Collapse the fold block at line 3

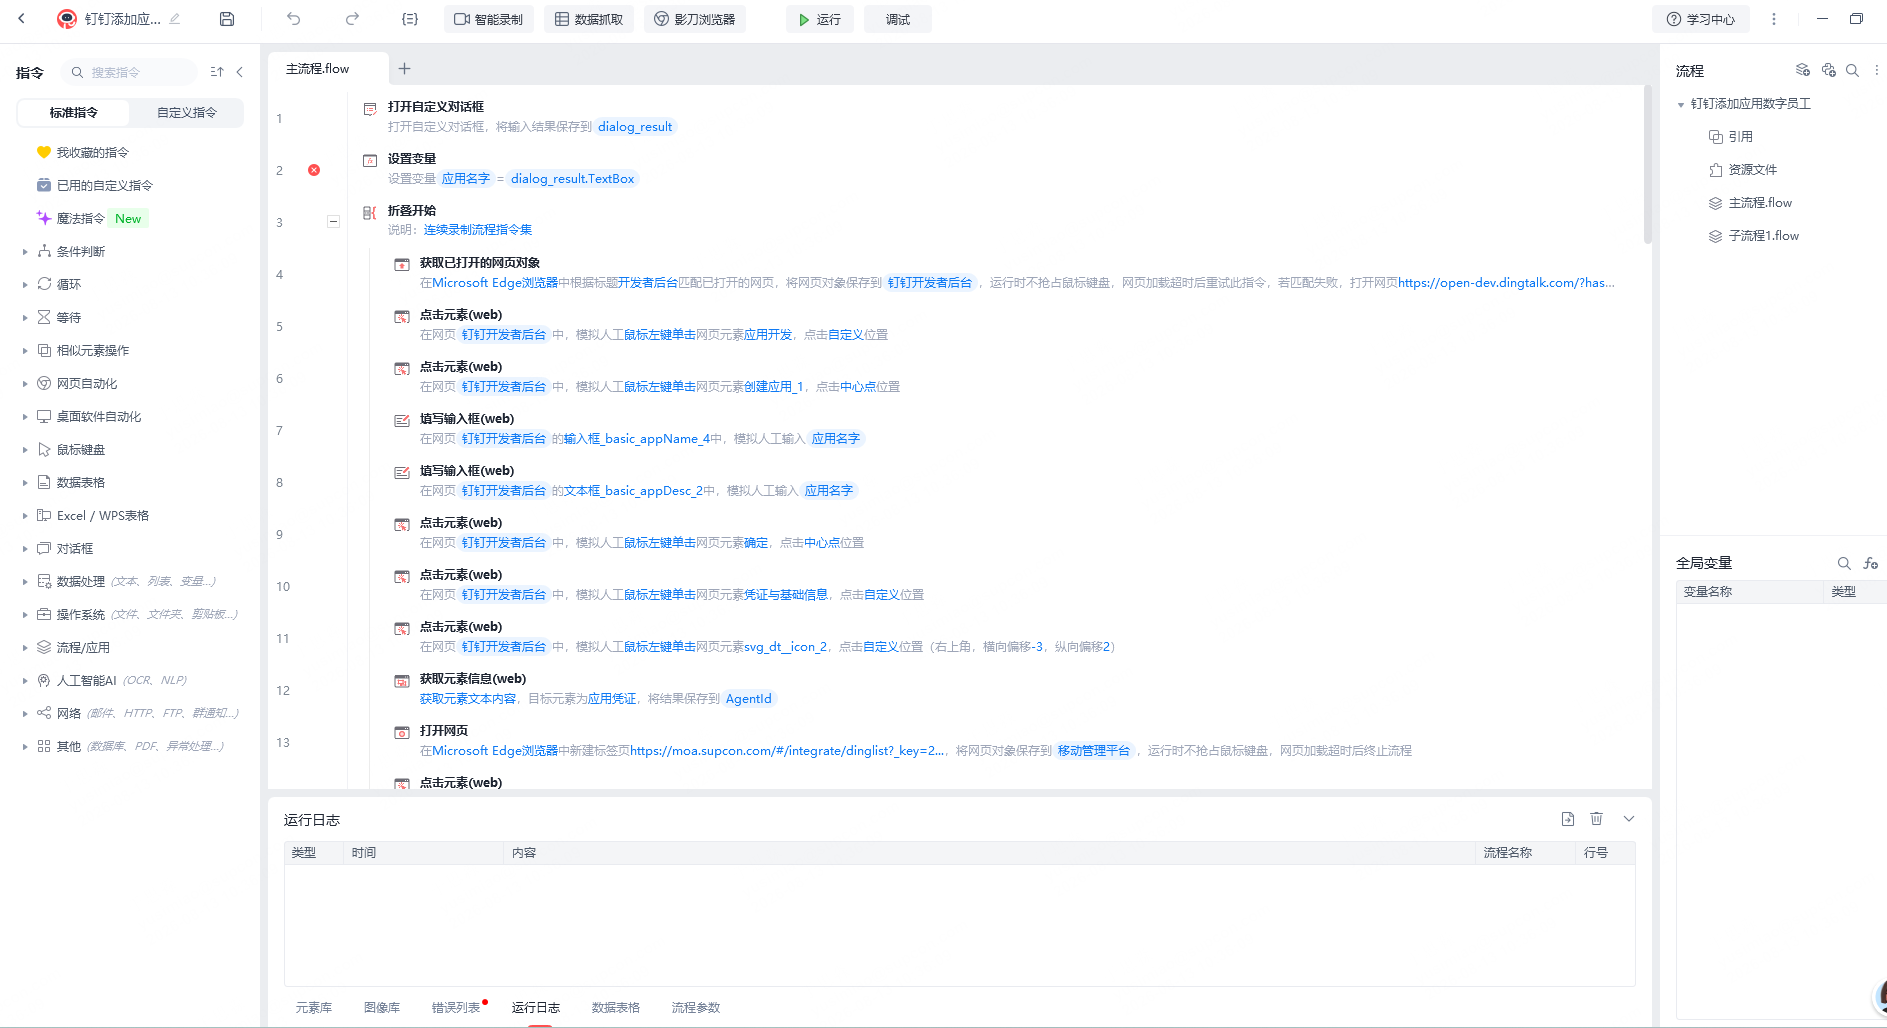(x=334, y=221)
